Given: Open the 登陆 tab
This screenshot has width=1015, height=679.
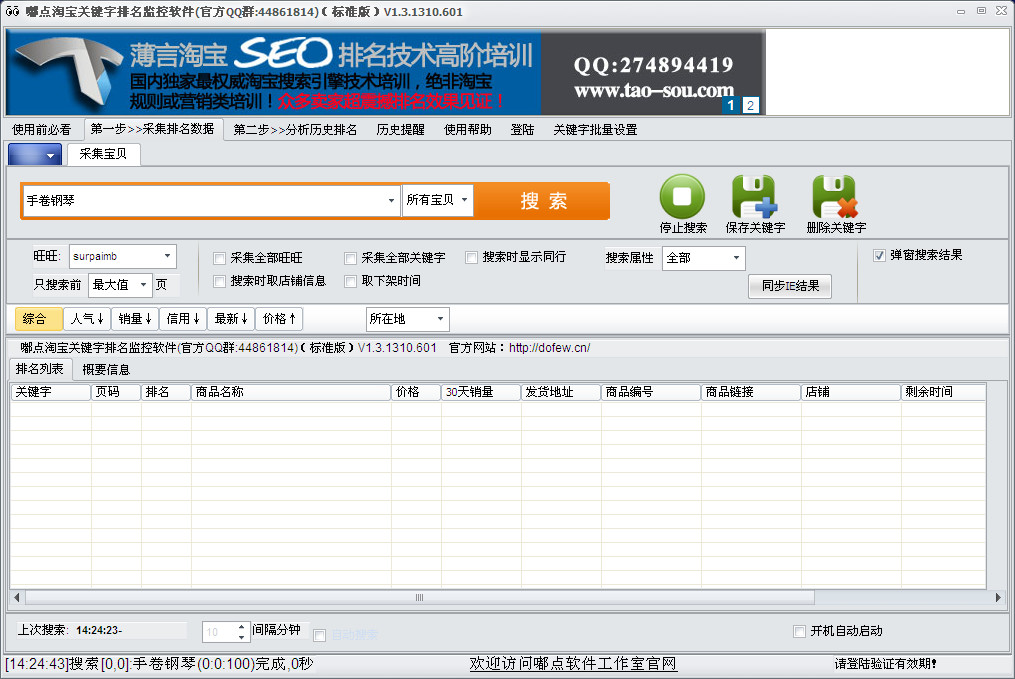Looking at the screenshot, I should [522, 129].
